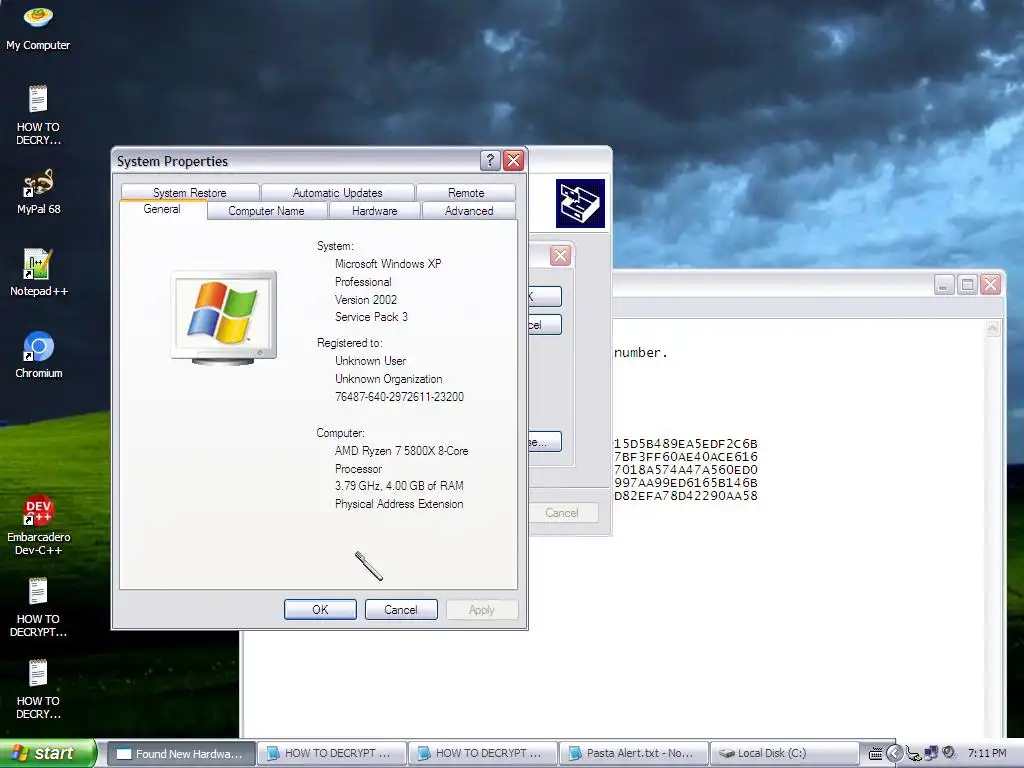1024x768 pixels.
Task: Switch to second HOW TO DECRYPT taskbar button
Action: pyautogui.click(x=483, y=753)
